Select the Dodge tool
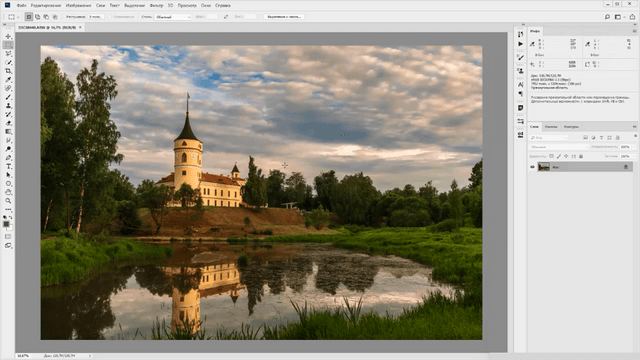 [8, 149]
